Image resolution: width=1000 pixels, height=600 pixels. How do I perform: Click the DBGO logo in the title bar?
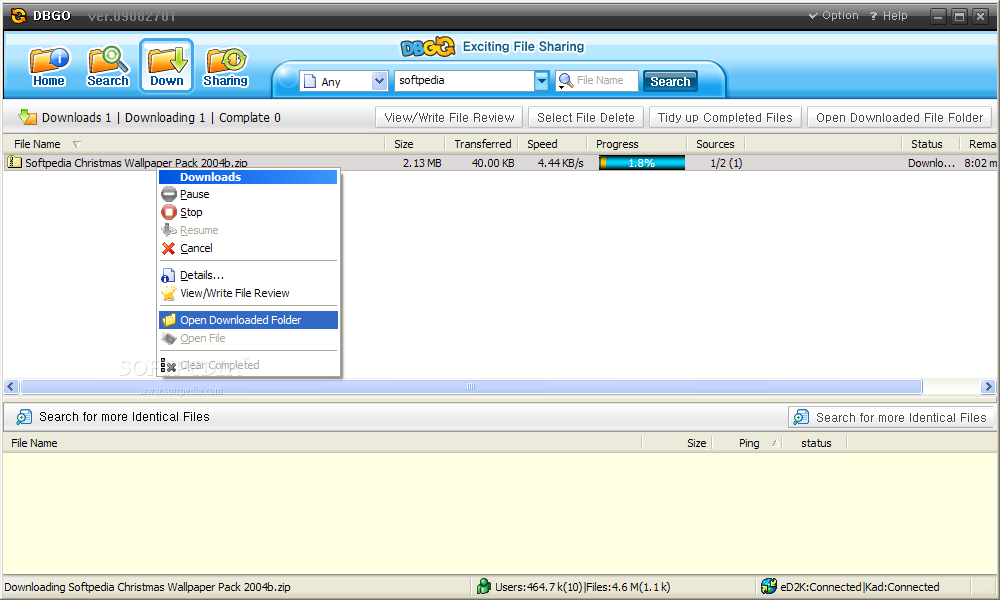18,16
